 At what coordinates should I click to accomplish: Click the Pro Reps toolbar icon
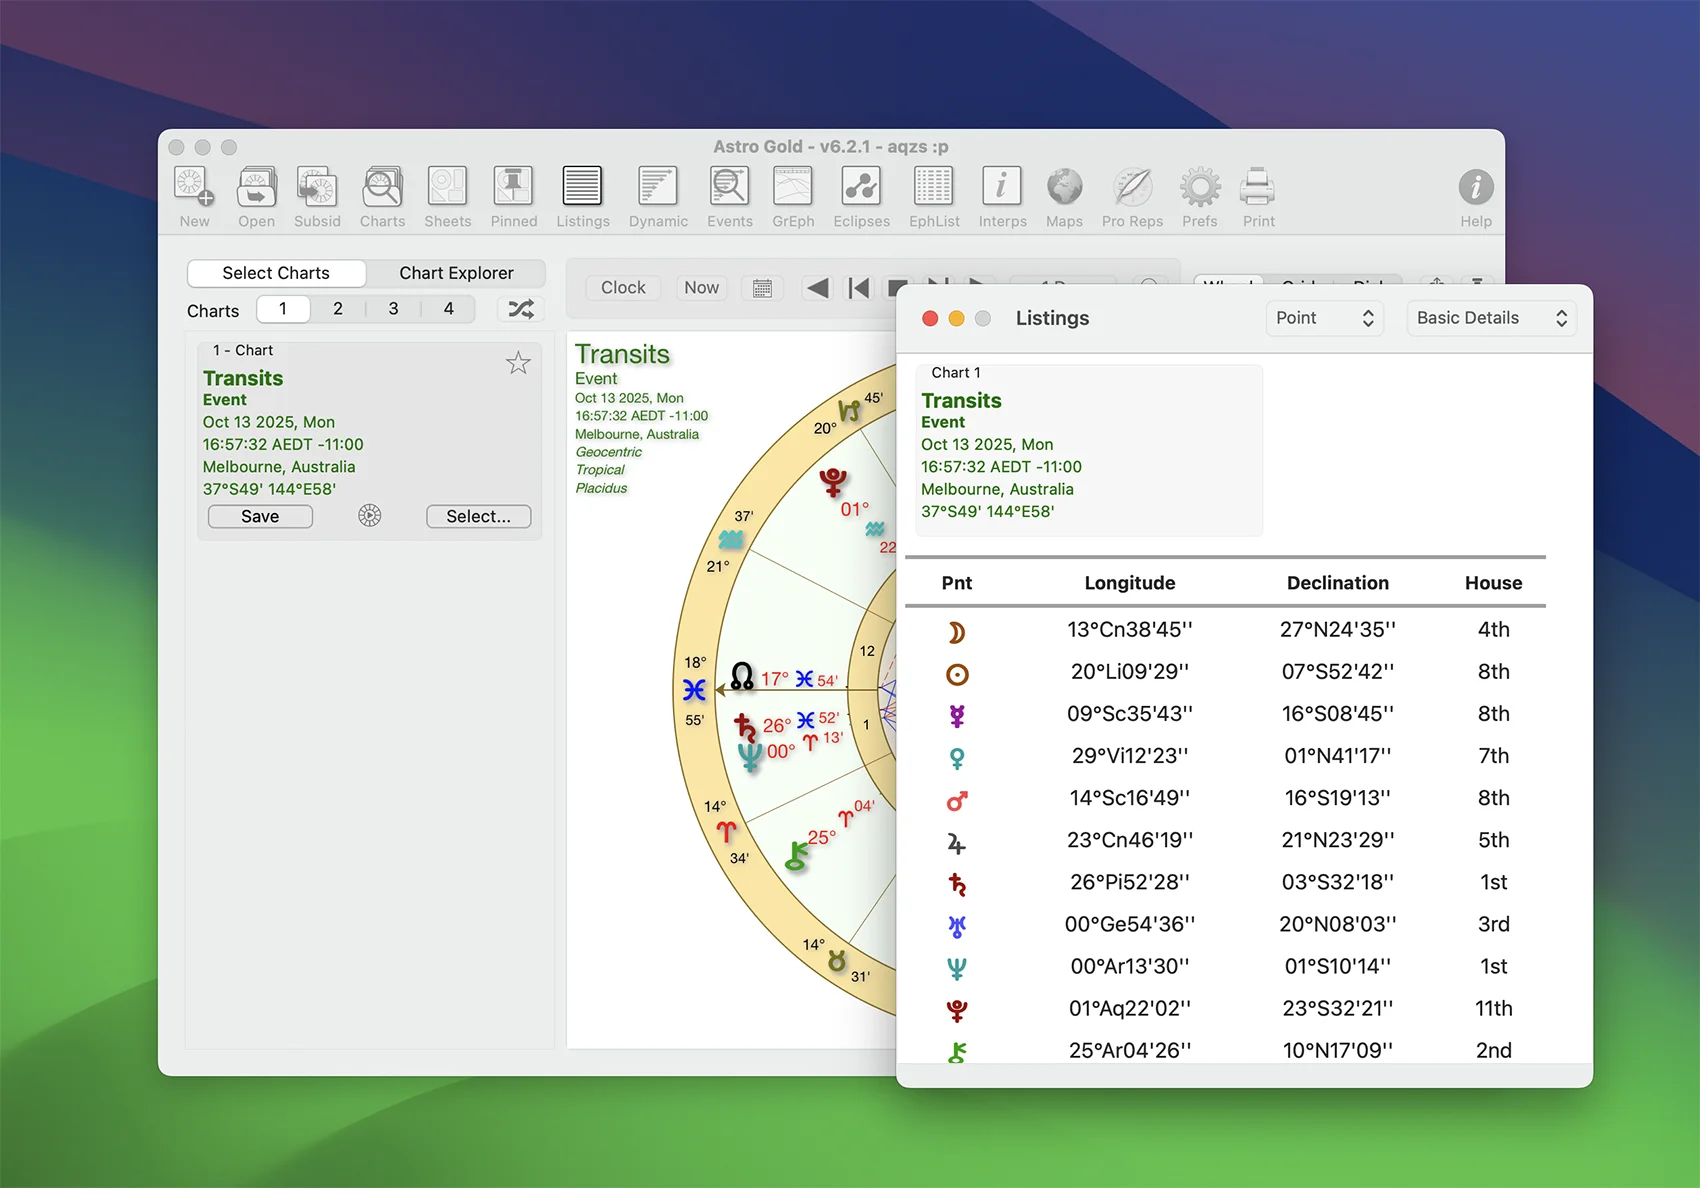(1132, 197)
